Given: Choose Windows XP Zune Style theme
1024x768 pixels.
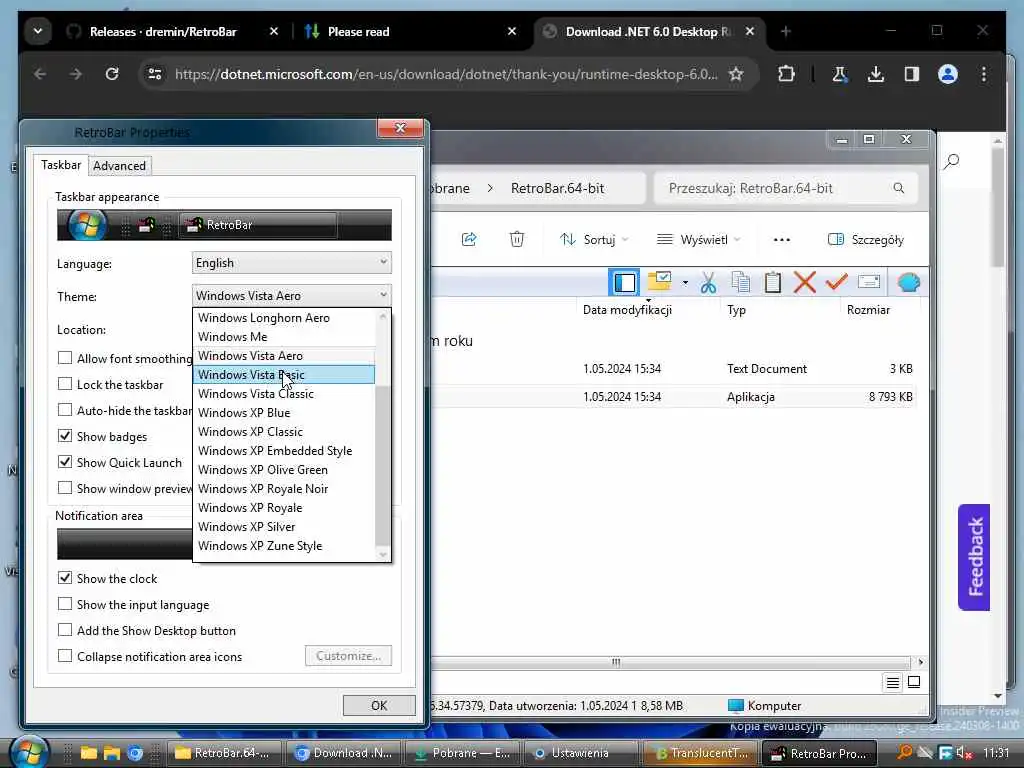Looking at the screenshot, I should click(x=284, y=546).
